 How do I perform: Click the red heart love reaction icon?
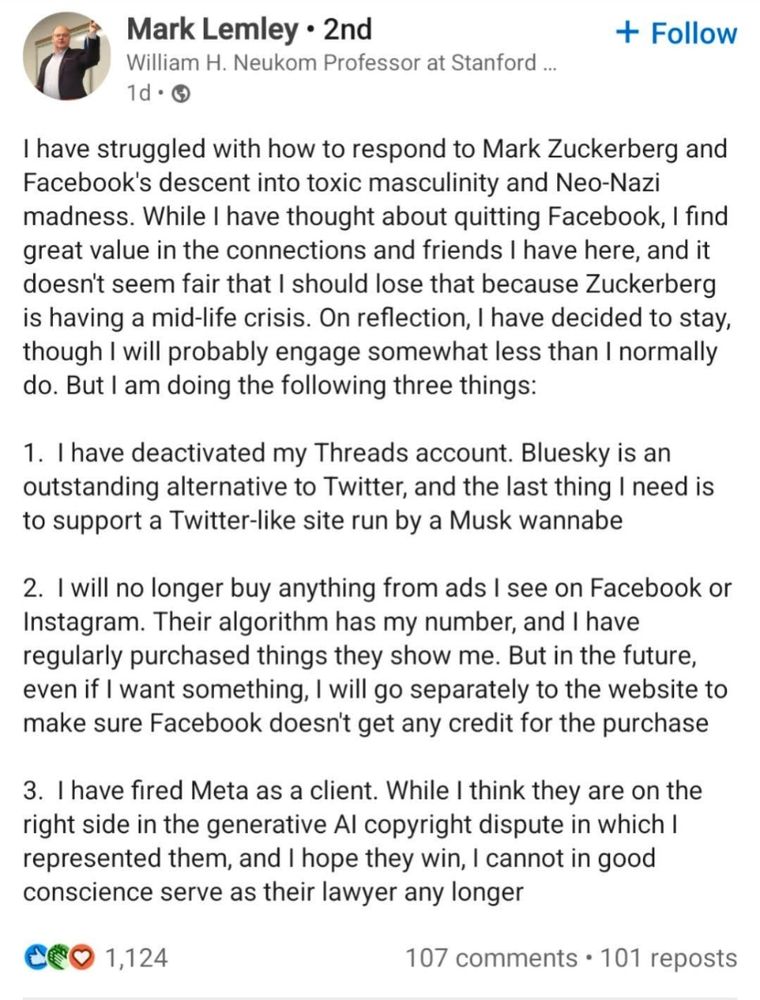pos(82,957)
